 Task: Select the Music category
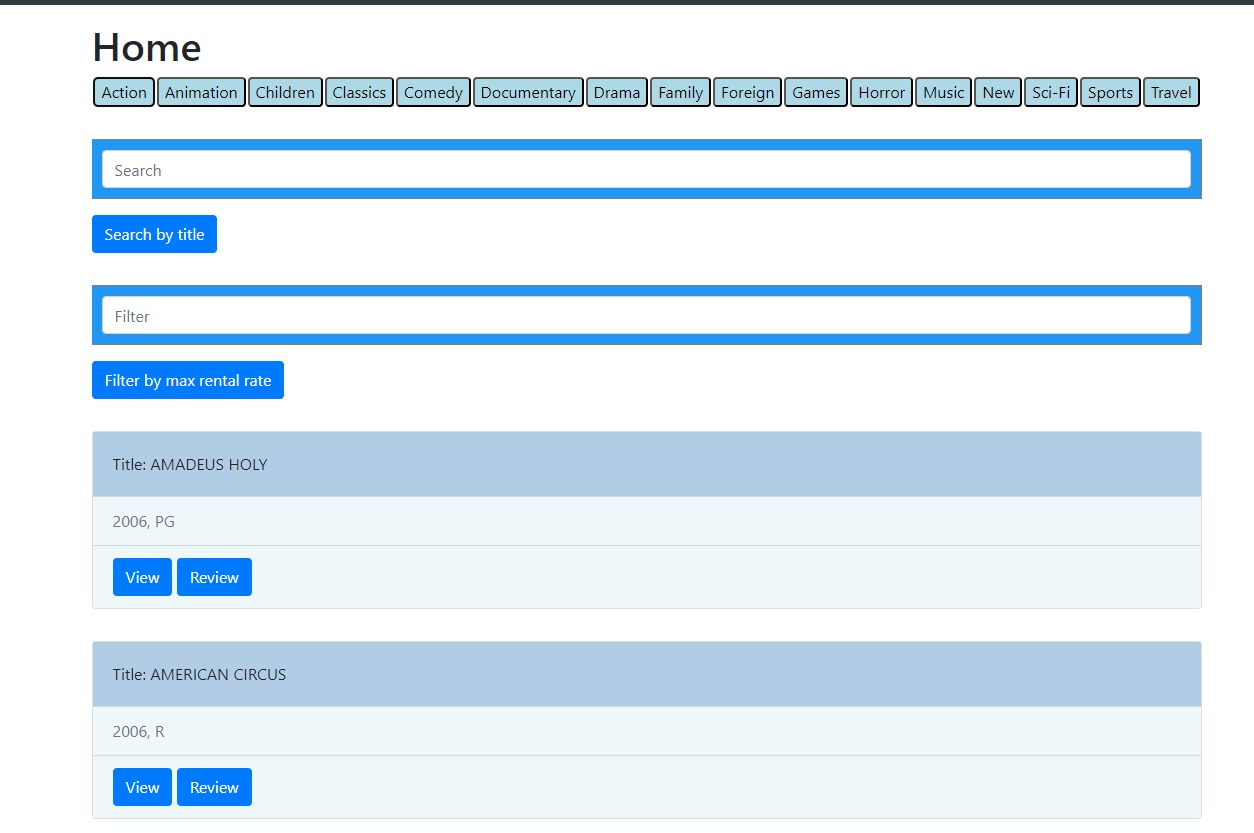point(943,92)
